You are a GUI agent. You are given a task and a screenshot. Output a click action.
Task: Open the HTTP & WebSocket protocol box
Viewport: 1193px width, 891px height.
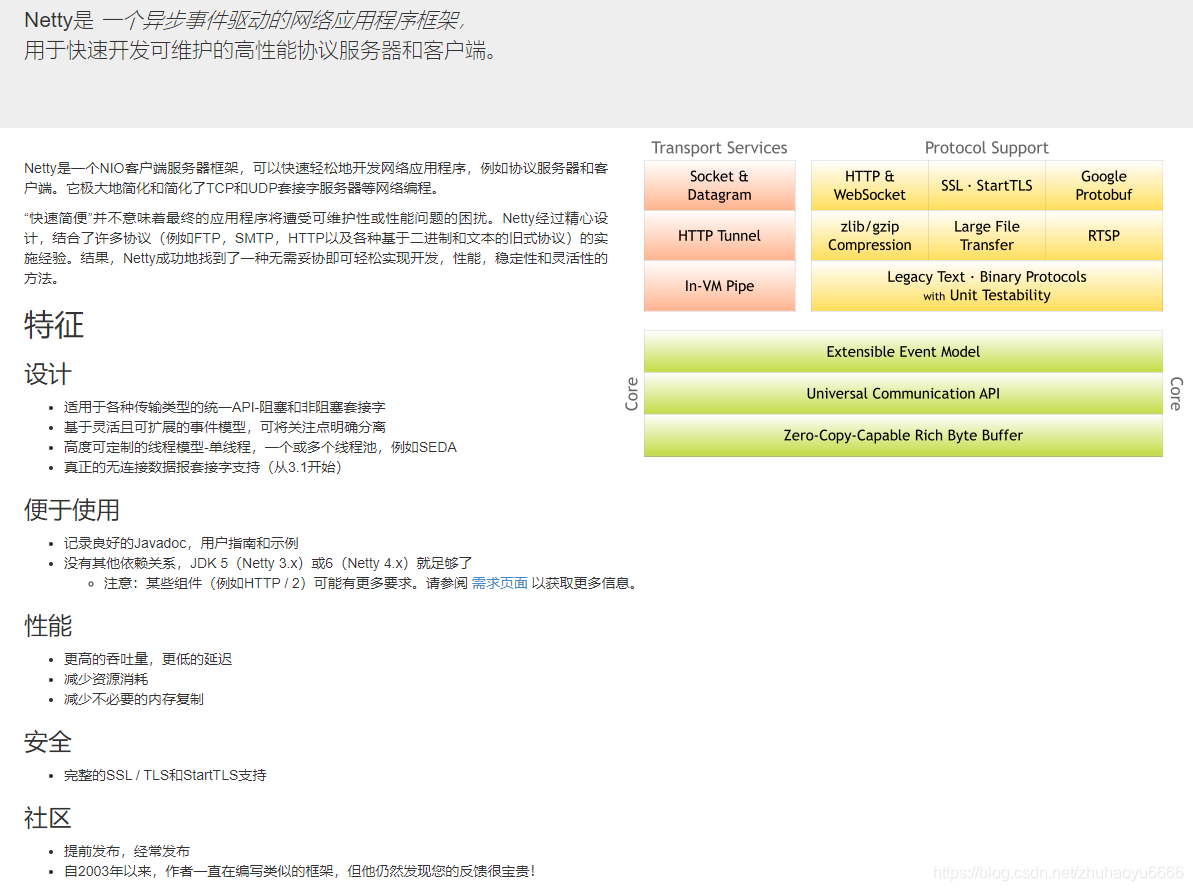tap(869, 185)
